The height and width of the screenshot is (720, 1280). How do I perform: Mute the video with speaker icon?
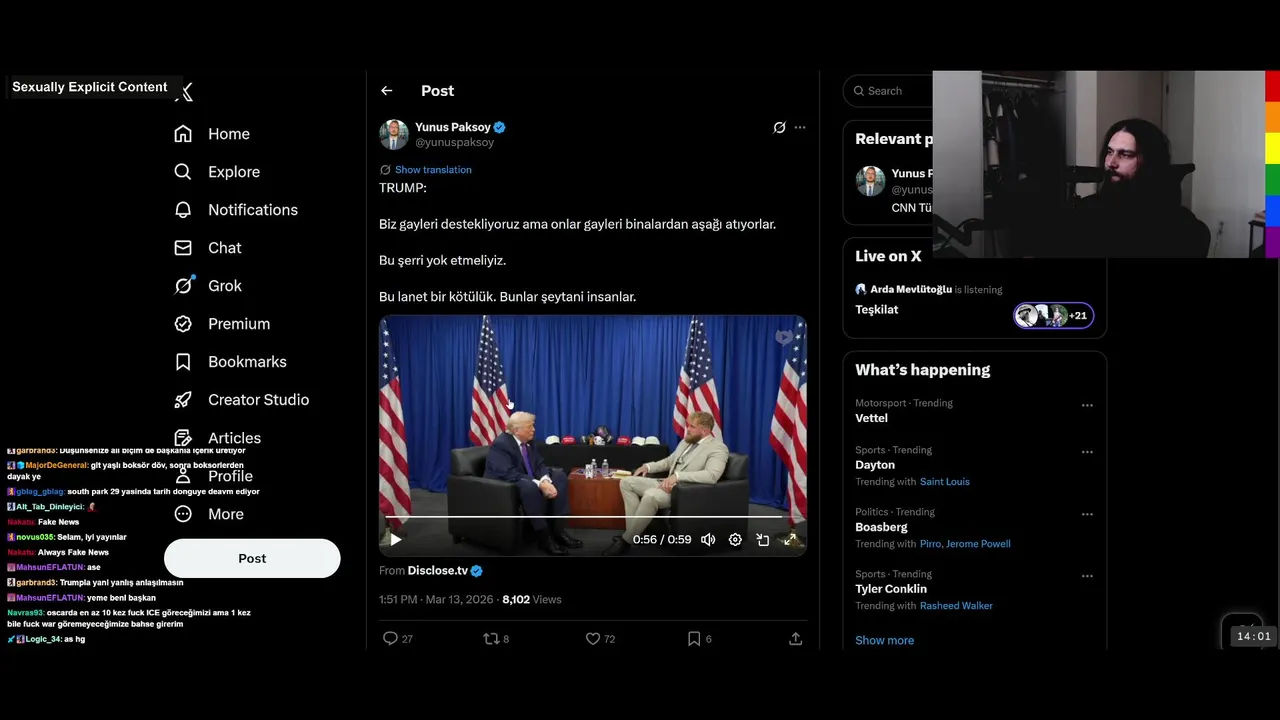point(708,539)
